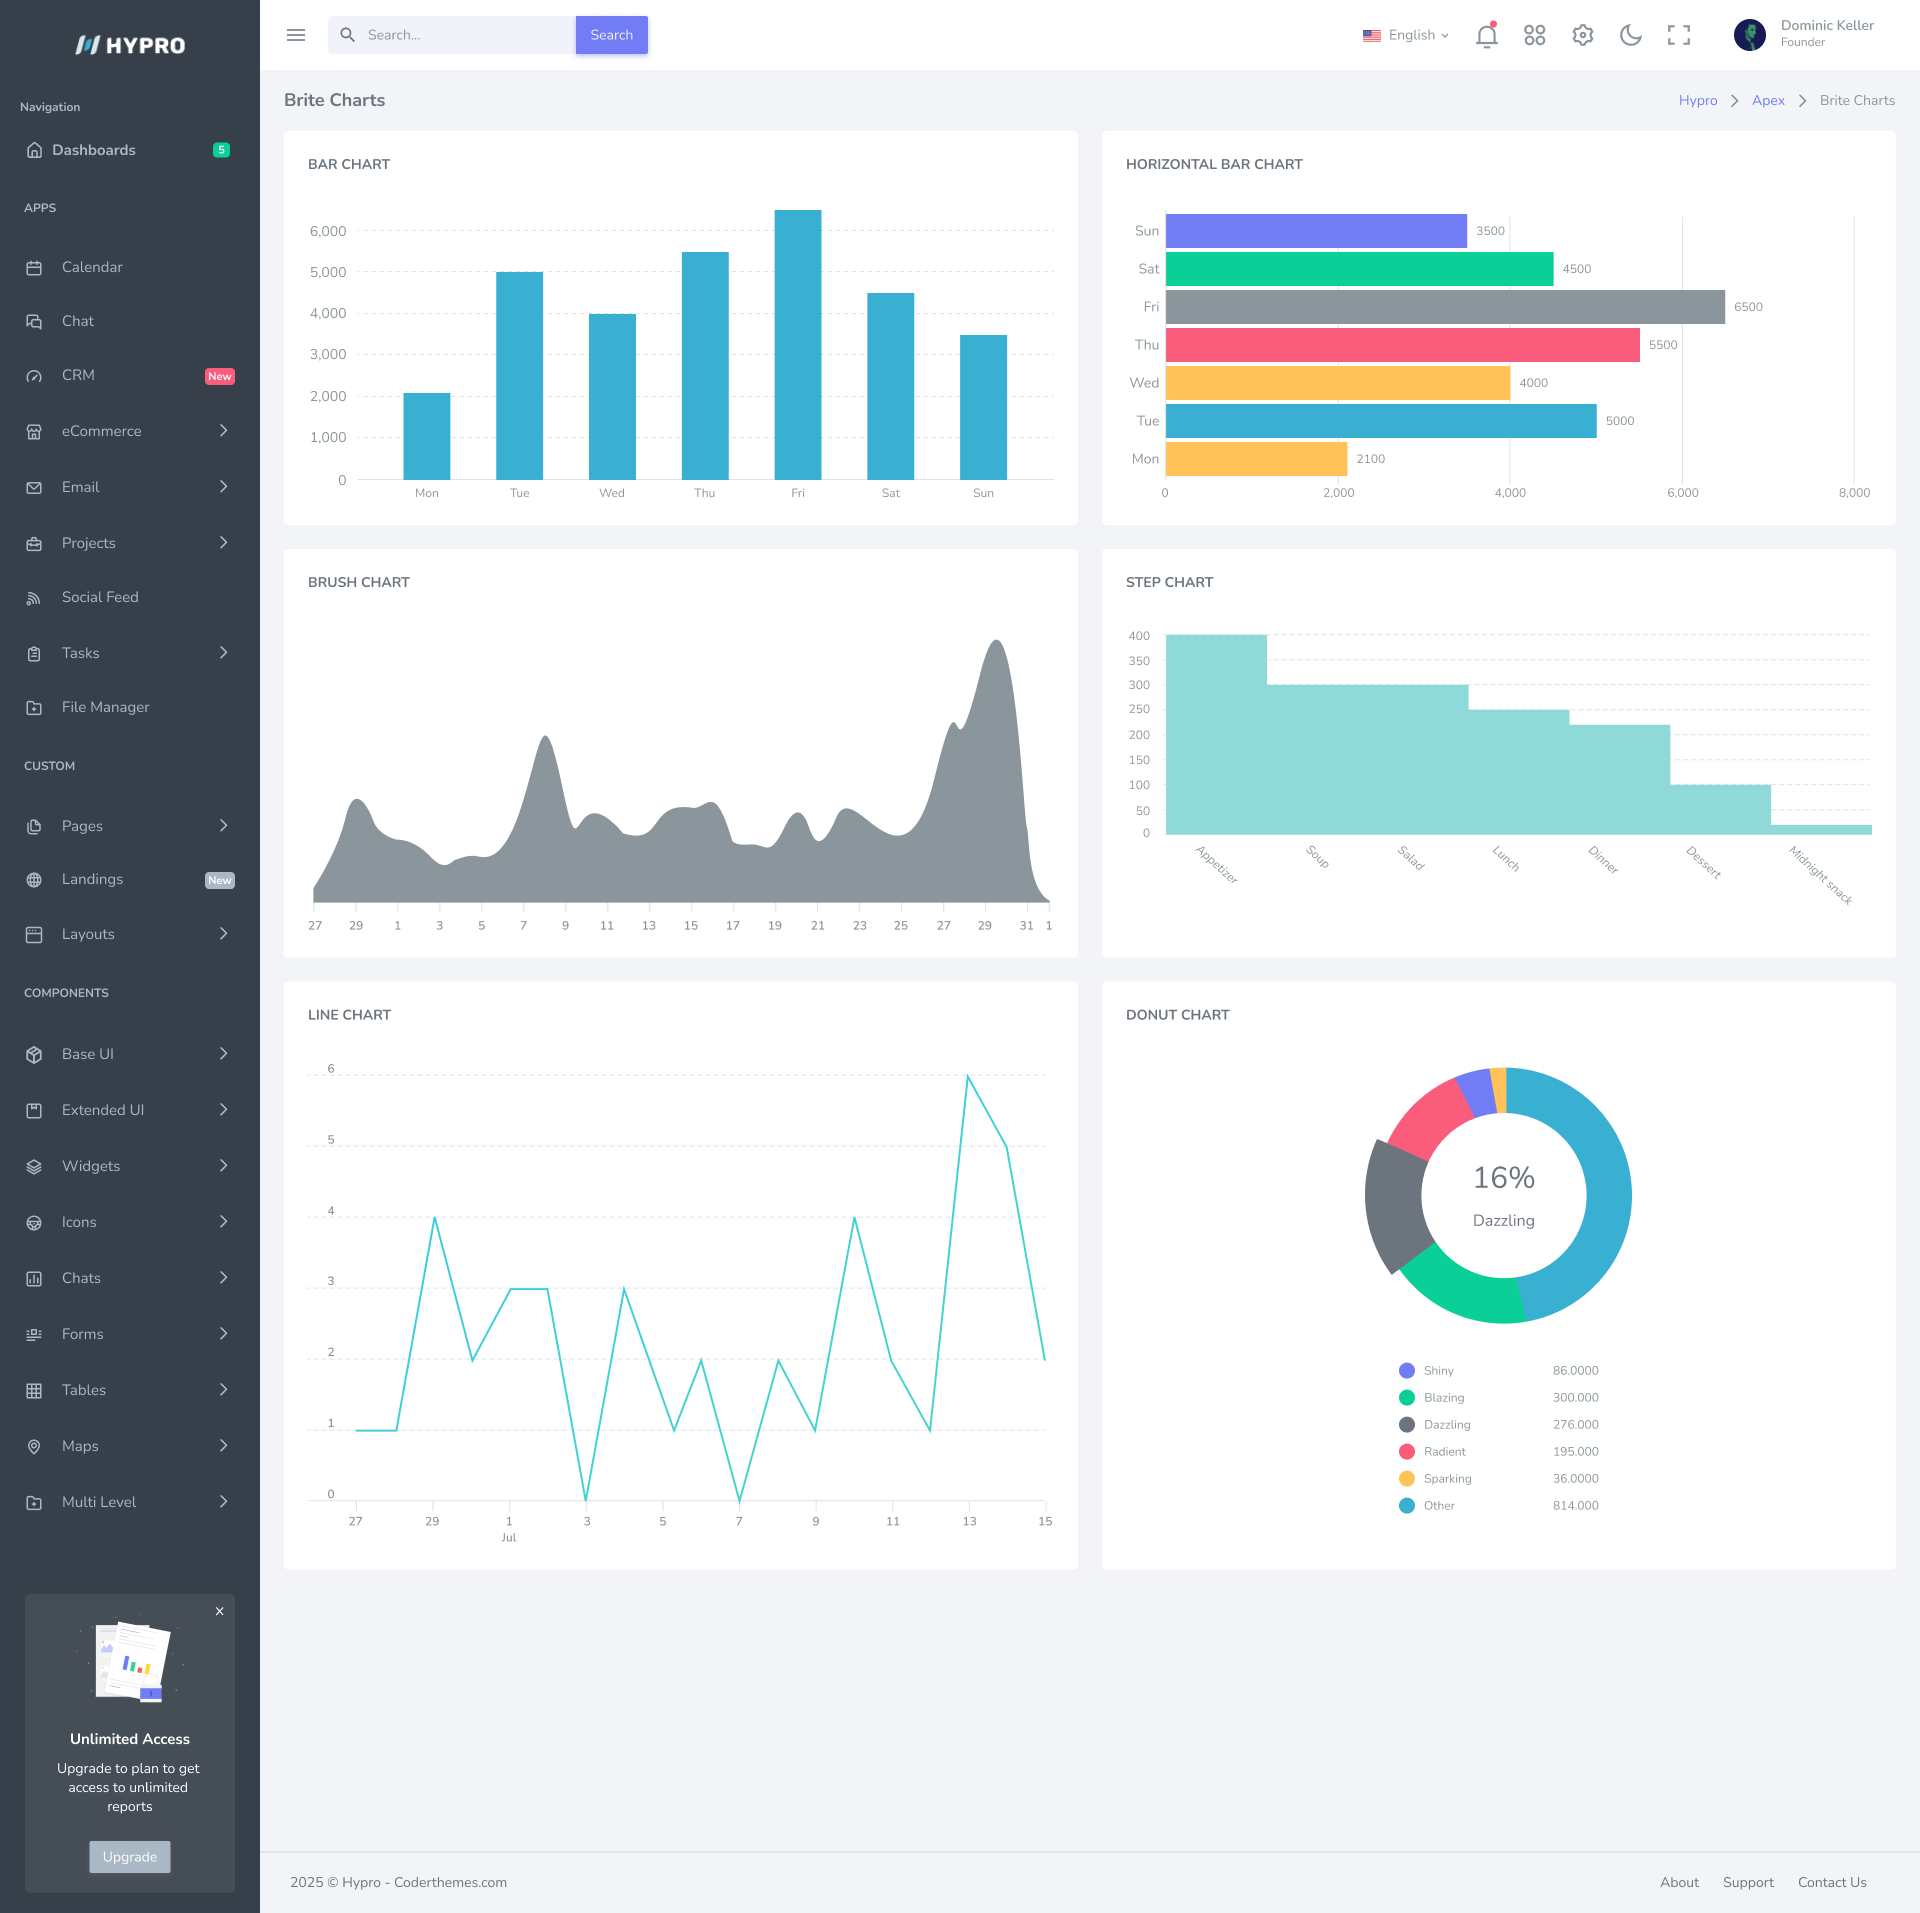Switch to dark mode with the moon icon
1920x1913 pixels.
(1630, 35)
